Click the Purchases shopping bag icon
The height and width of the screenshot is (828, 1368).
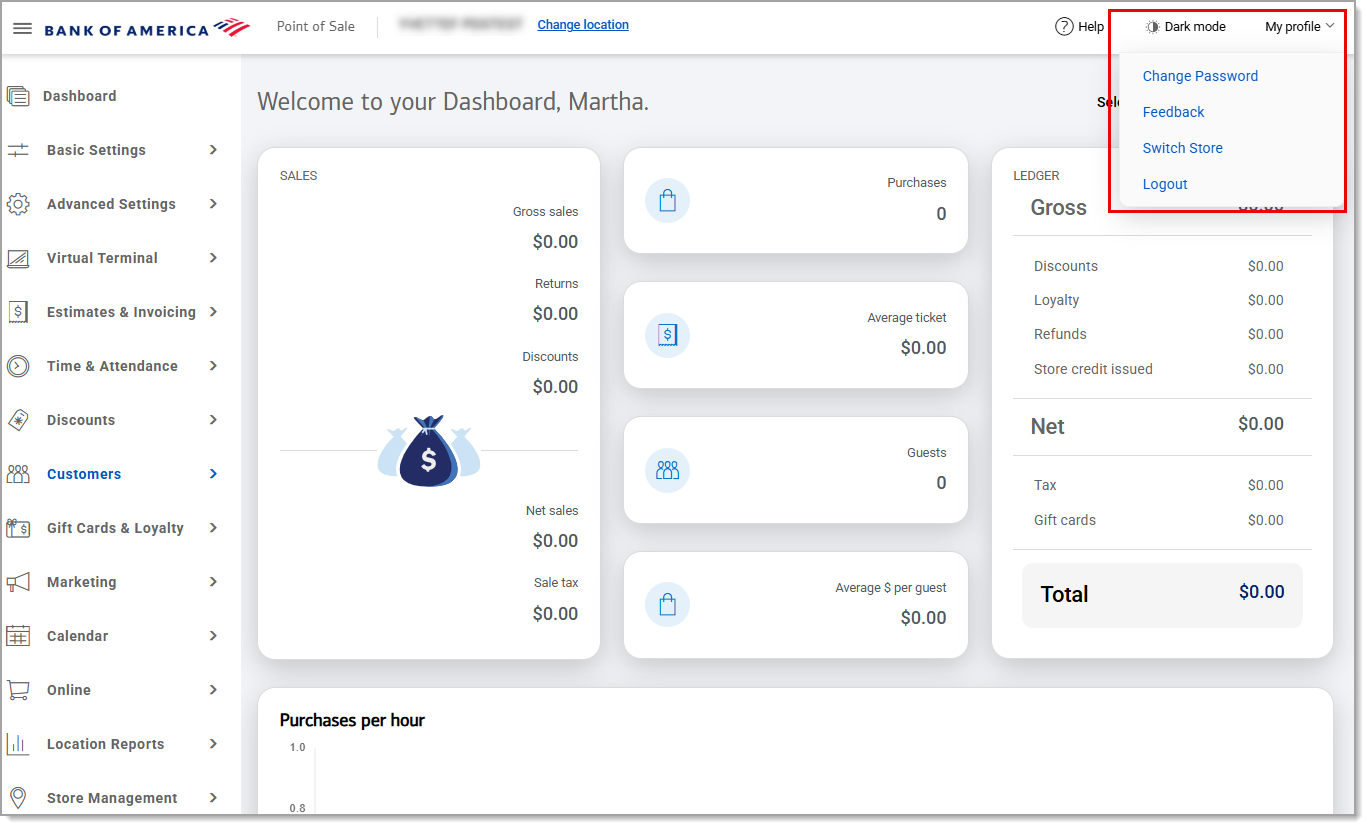tap(667, 201)
